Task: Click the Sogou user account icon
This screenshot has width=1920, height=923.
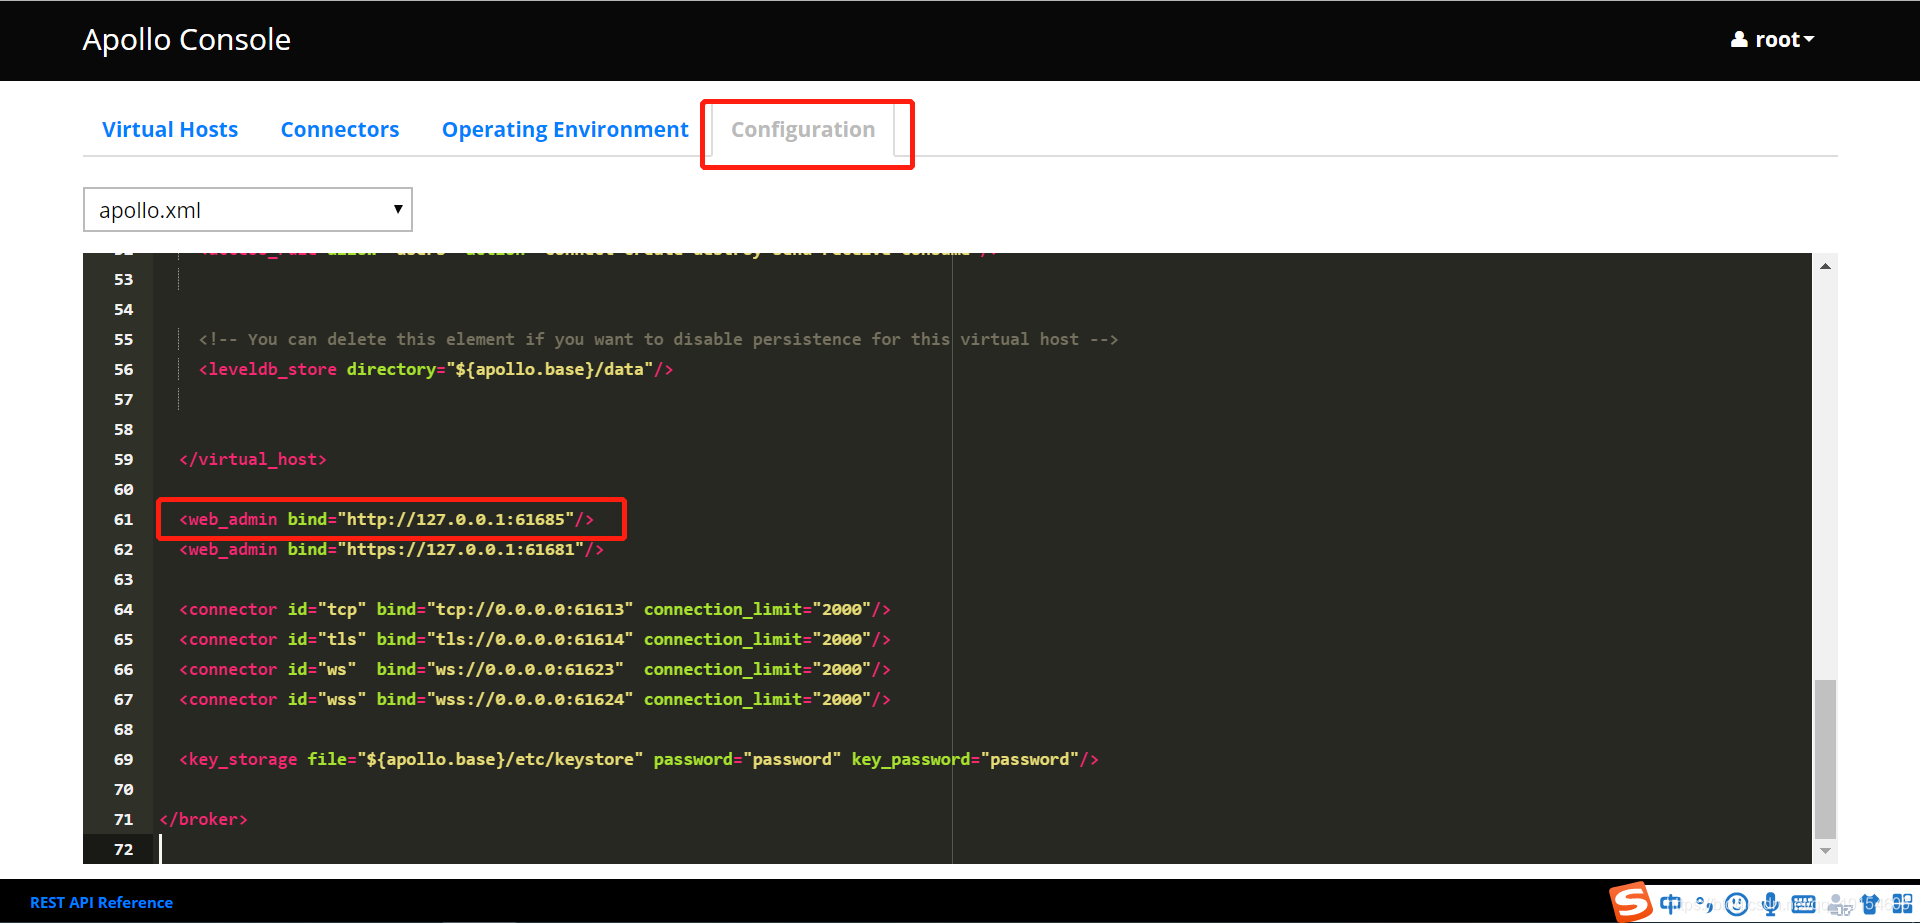Action: (x=1838, y=905)
